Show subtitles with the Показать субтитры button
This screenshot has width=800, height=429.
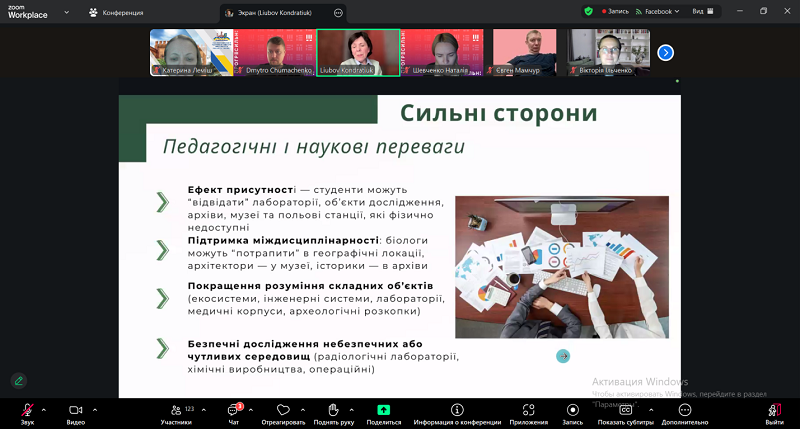(x=625, y=410)
